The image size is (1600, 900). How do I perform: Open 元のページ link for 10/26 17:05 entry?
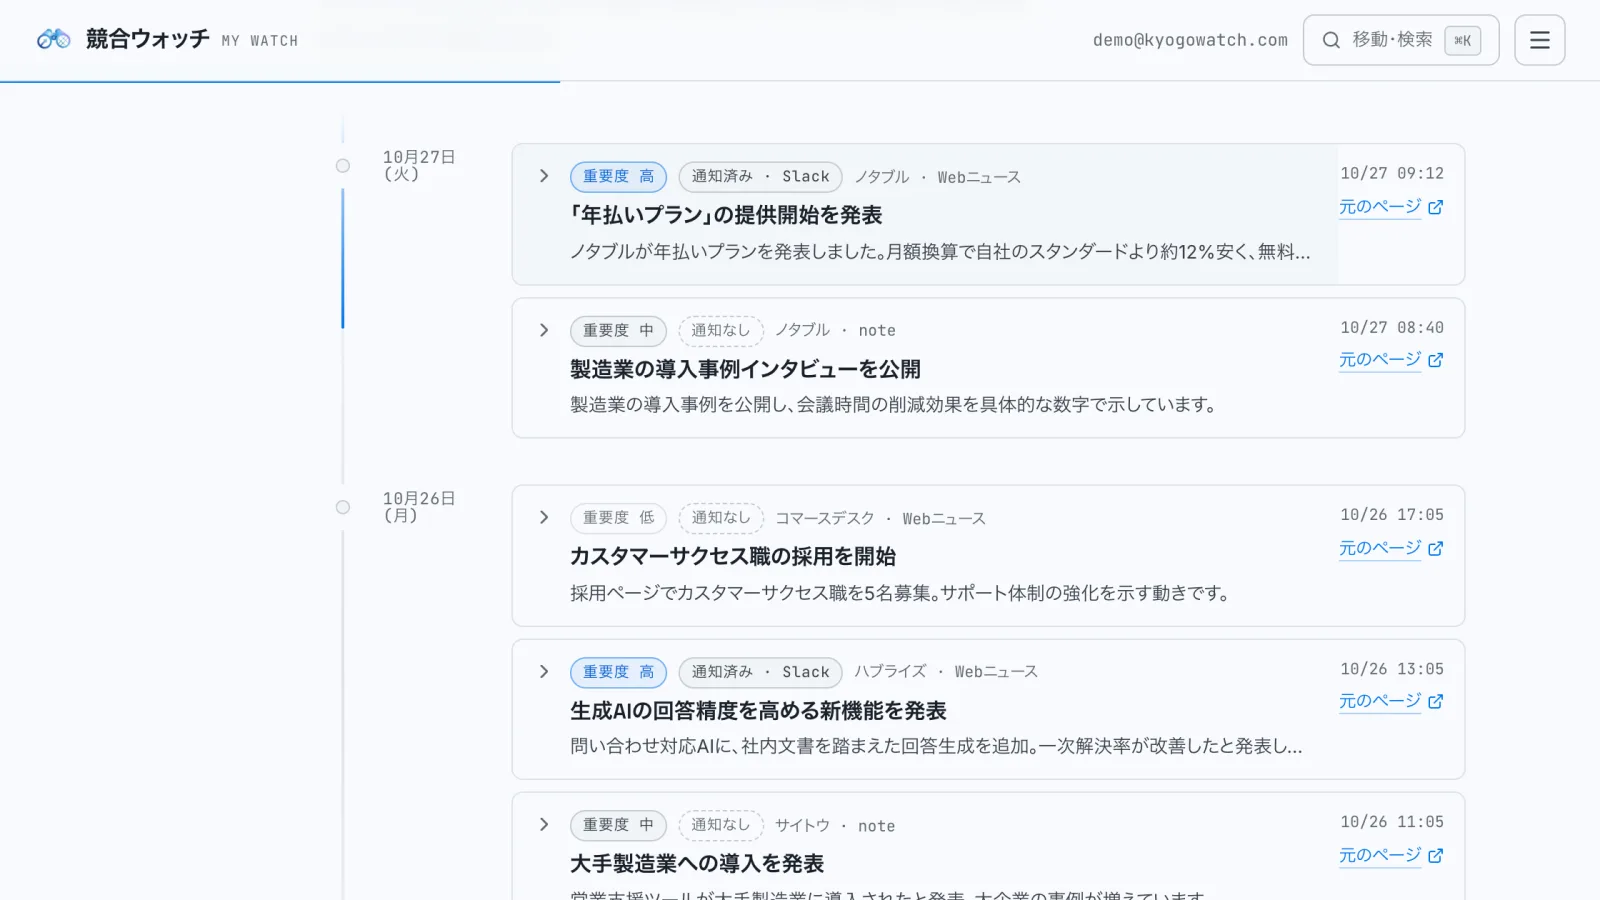[x=1380, y=548]
